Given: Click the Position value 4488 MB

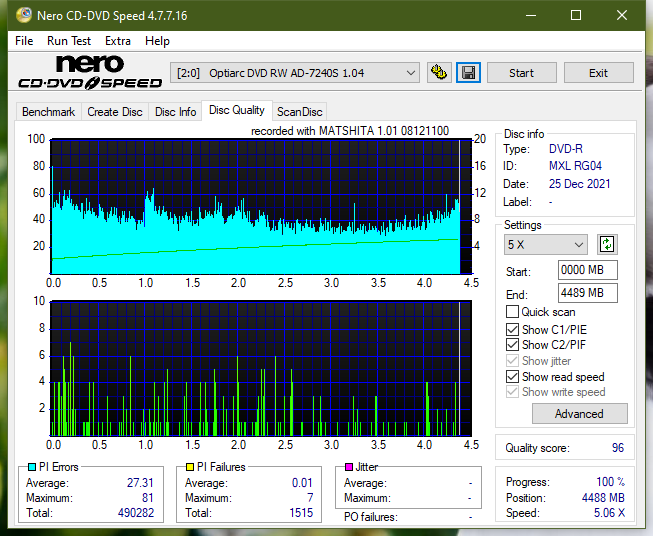Looking at the screenshot, I should pos(603,498).
